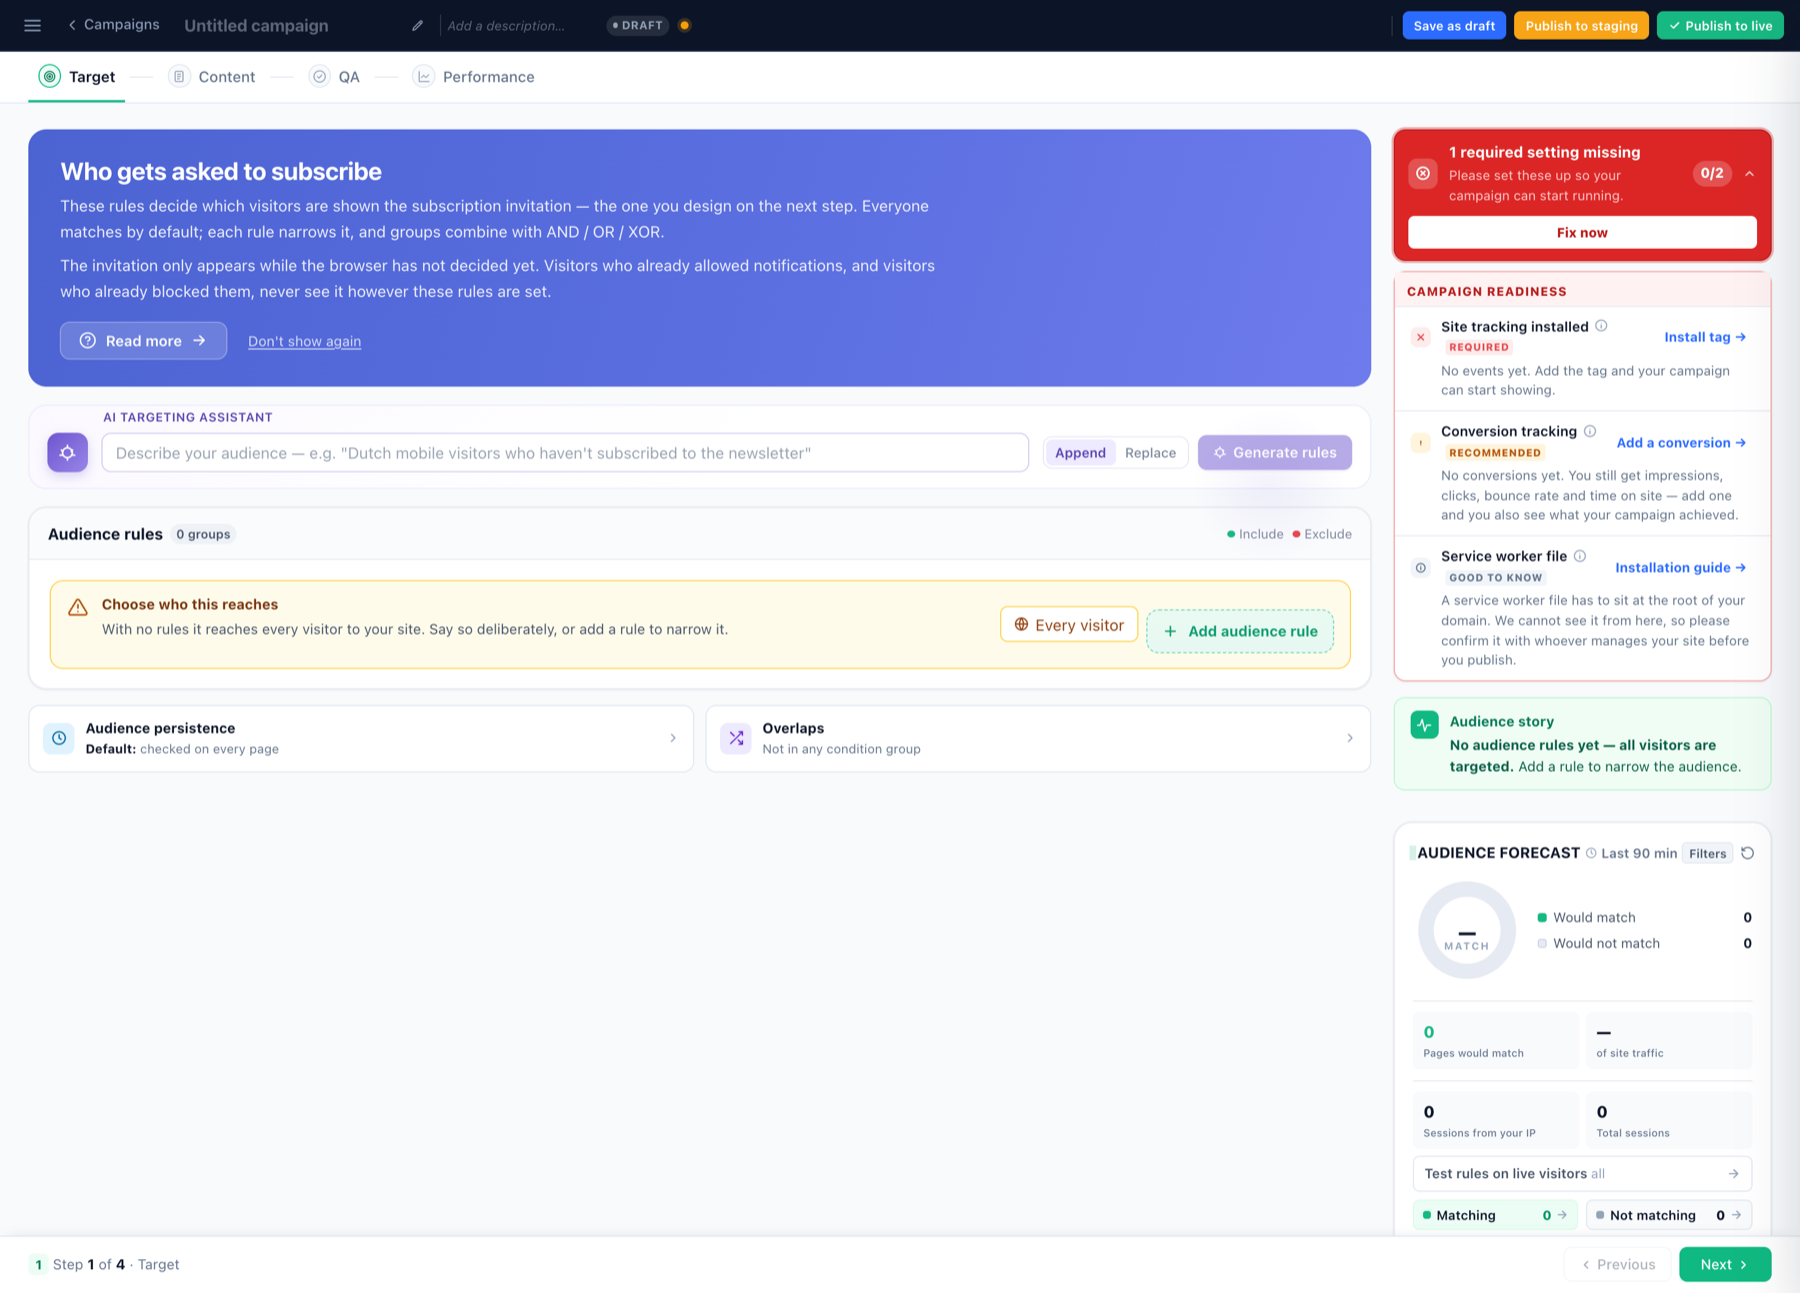Click the Would not match grey swatch
This screenshot has height=1293, width=1800.
(x=1542, y=943)
